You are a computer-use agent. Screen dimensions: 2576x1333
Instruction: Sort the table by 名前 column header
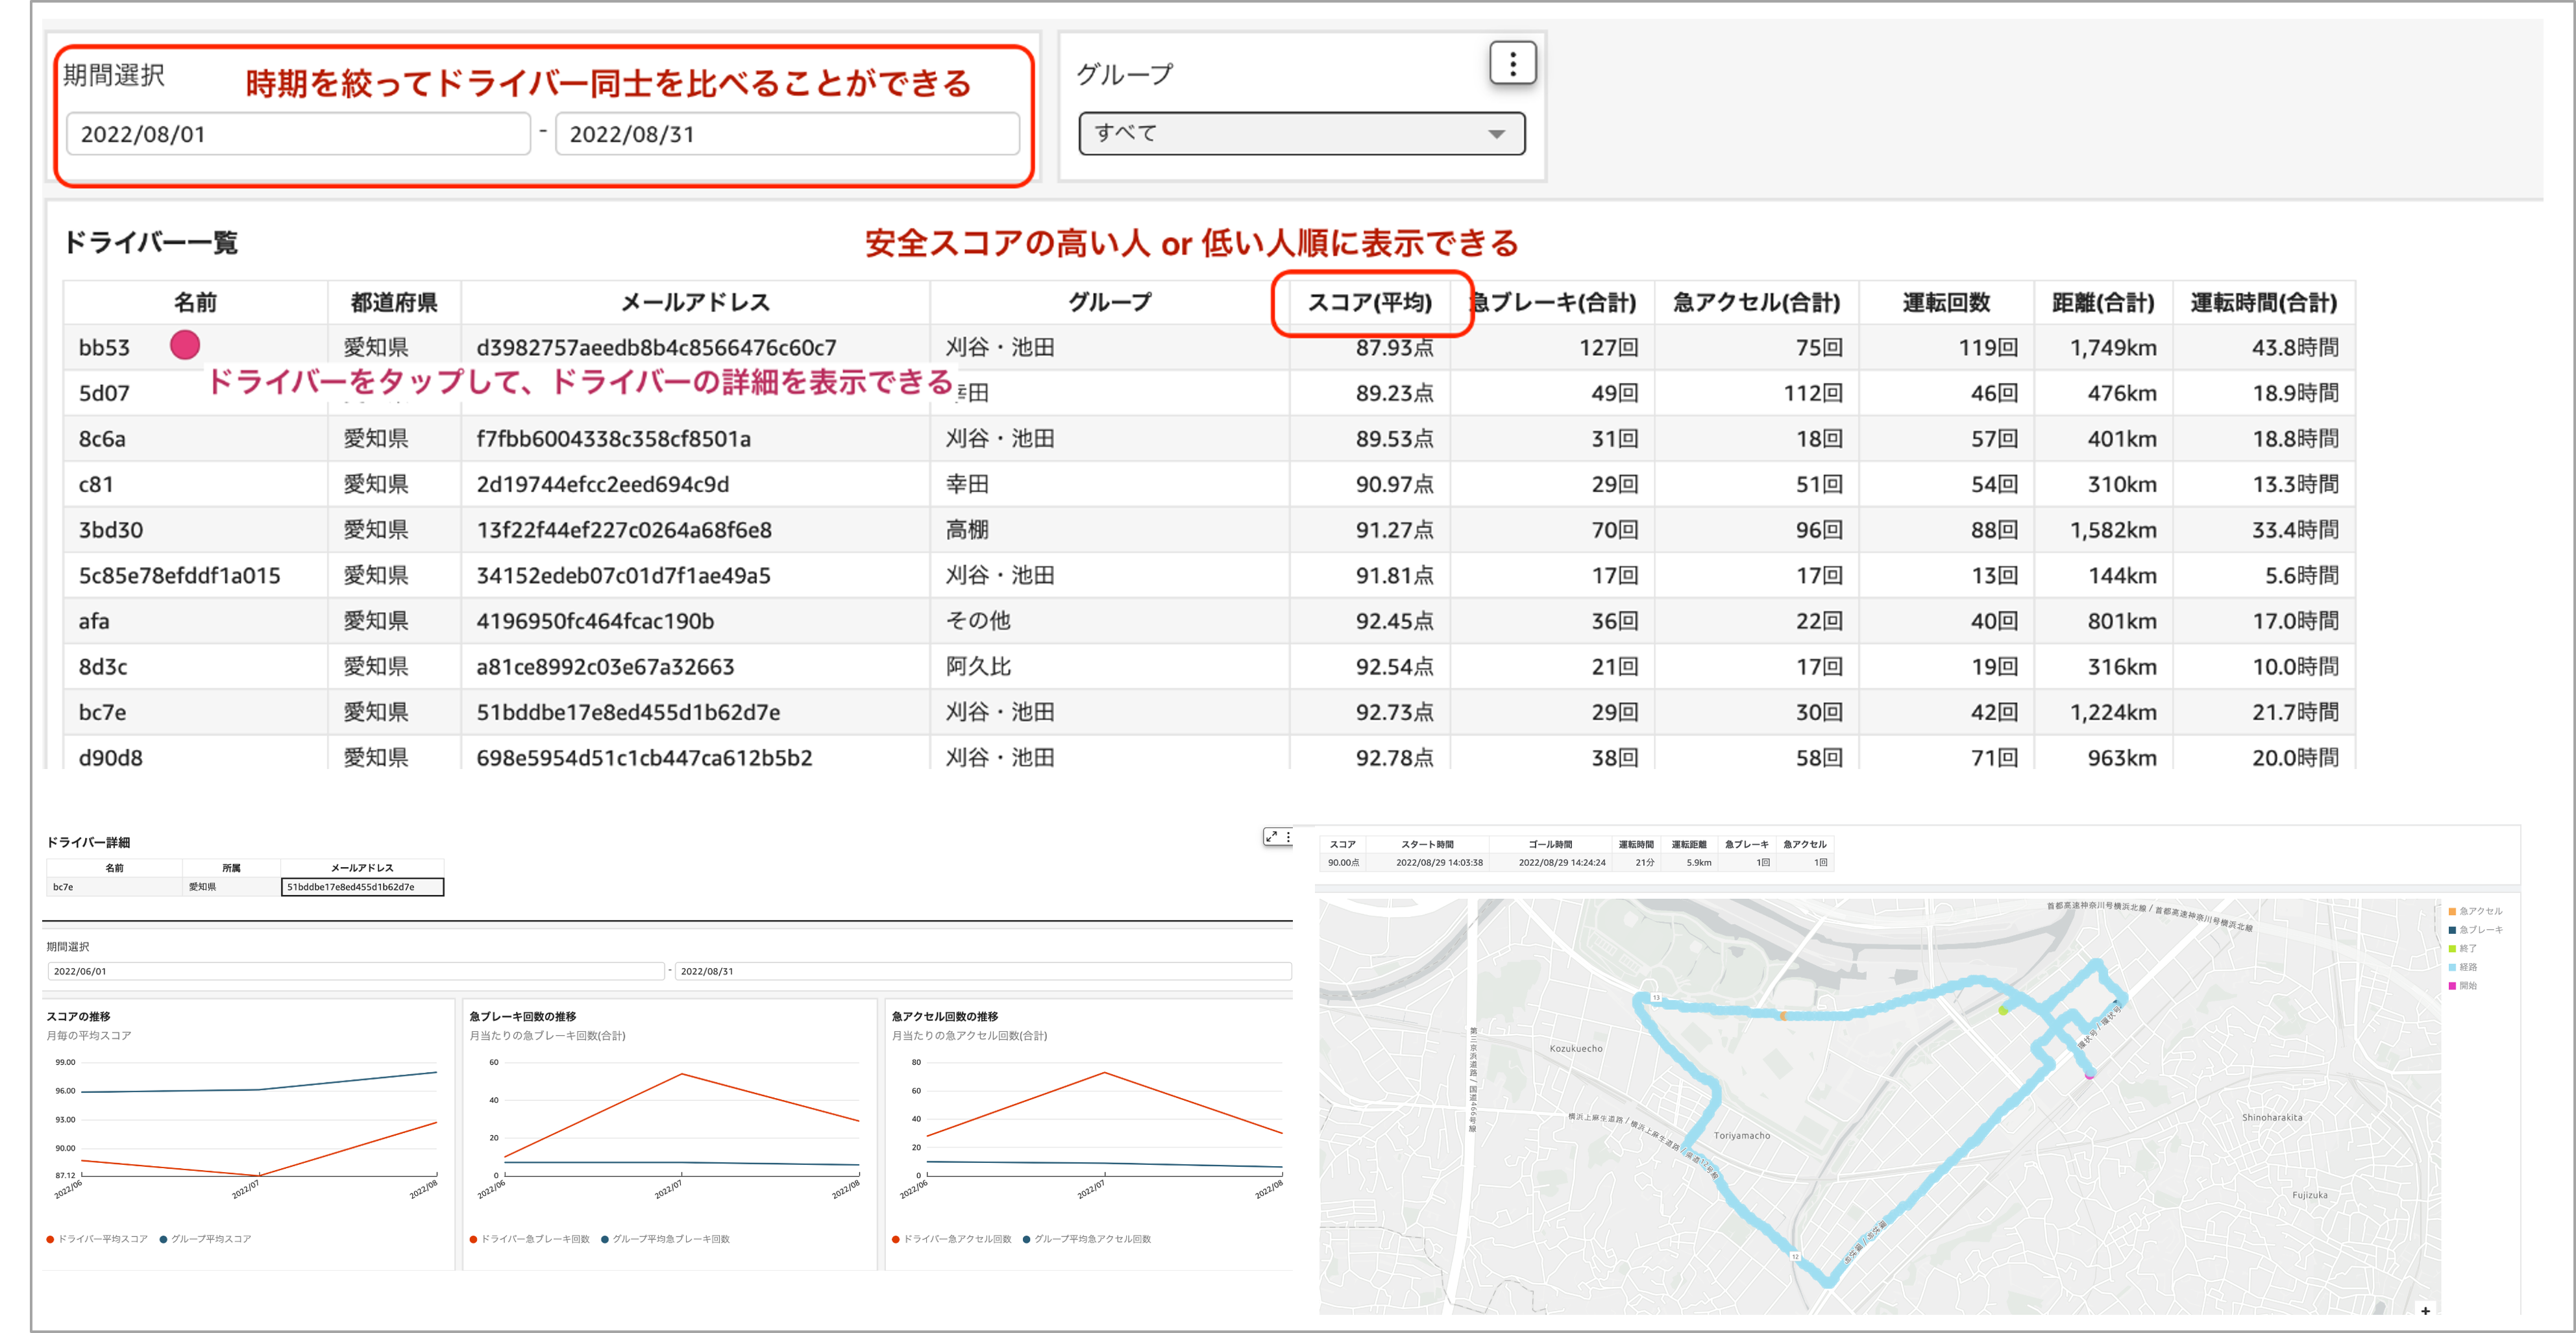(195, 302)
